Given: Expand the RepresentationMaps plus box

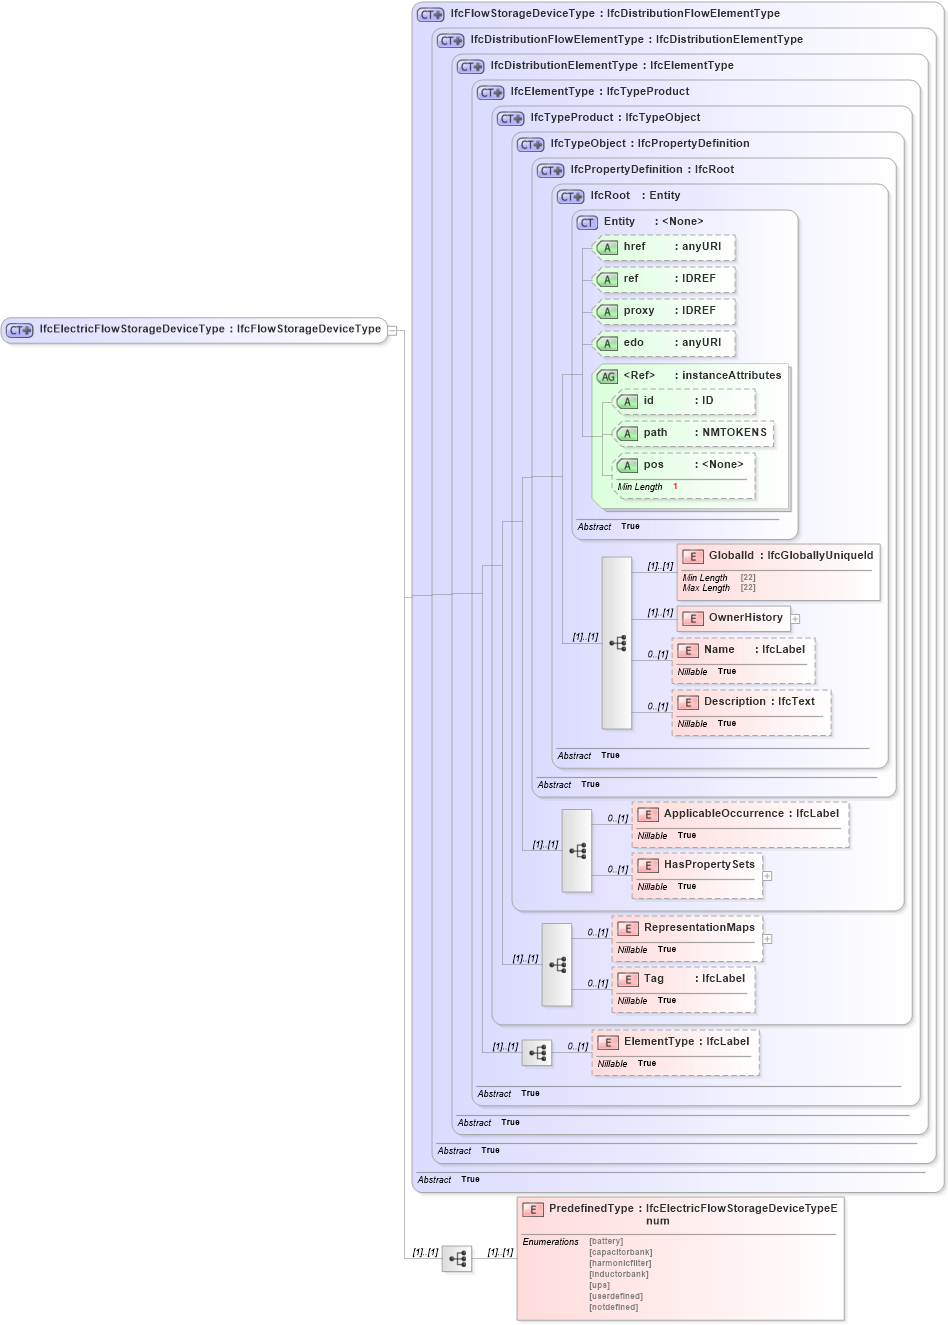Looking at the screenshot, I should 767,939.
